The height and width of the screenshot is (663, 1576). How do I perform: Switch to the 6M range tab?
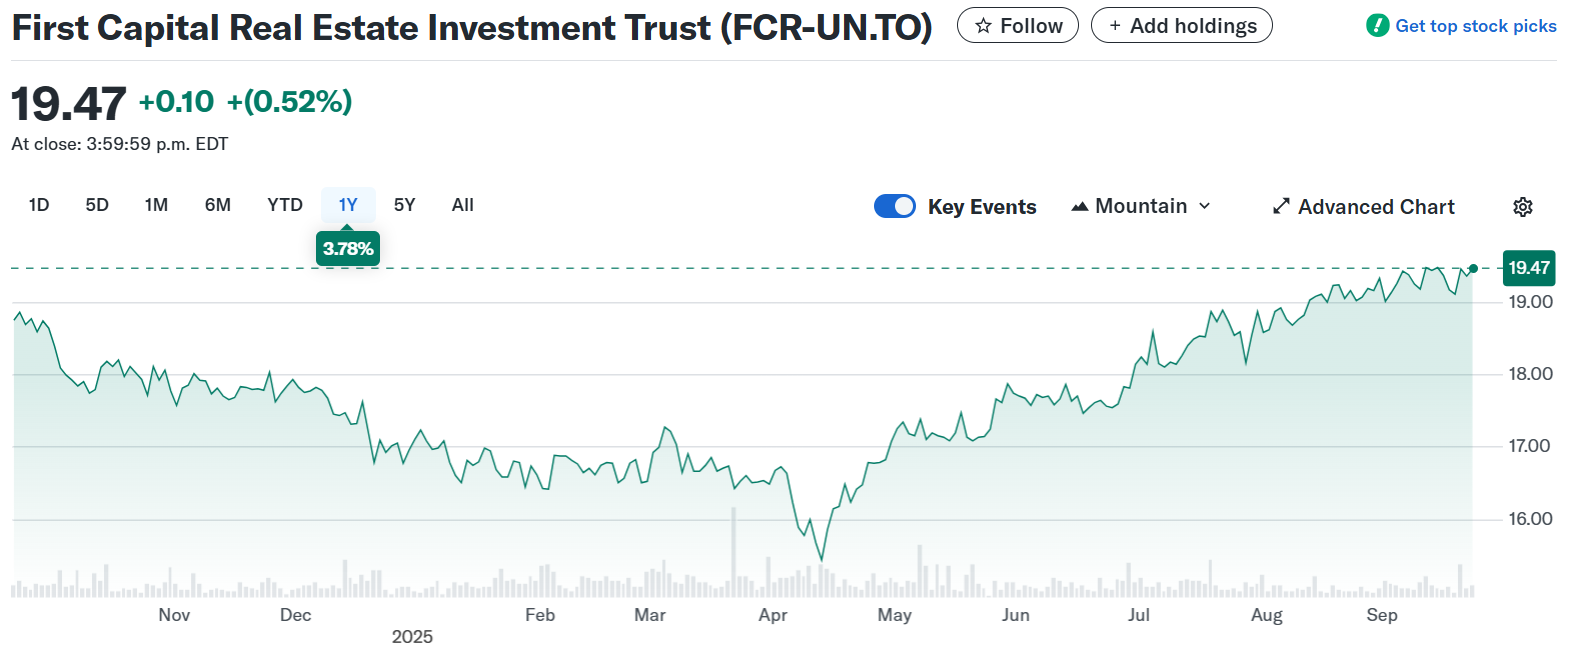(218, 205)
